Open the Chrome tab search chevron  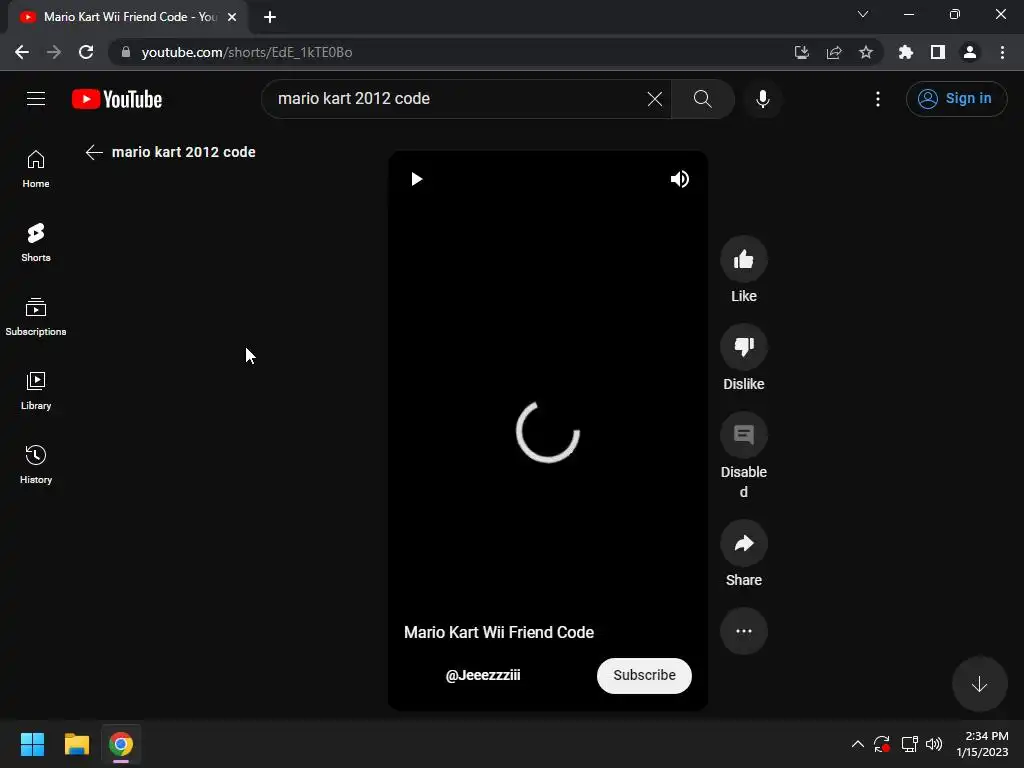tap(863, 14)
